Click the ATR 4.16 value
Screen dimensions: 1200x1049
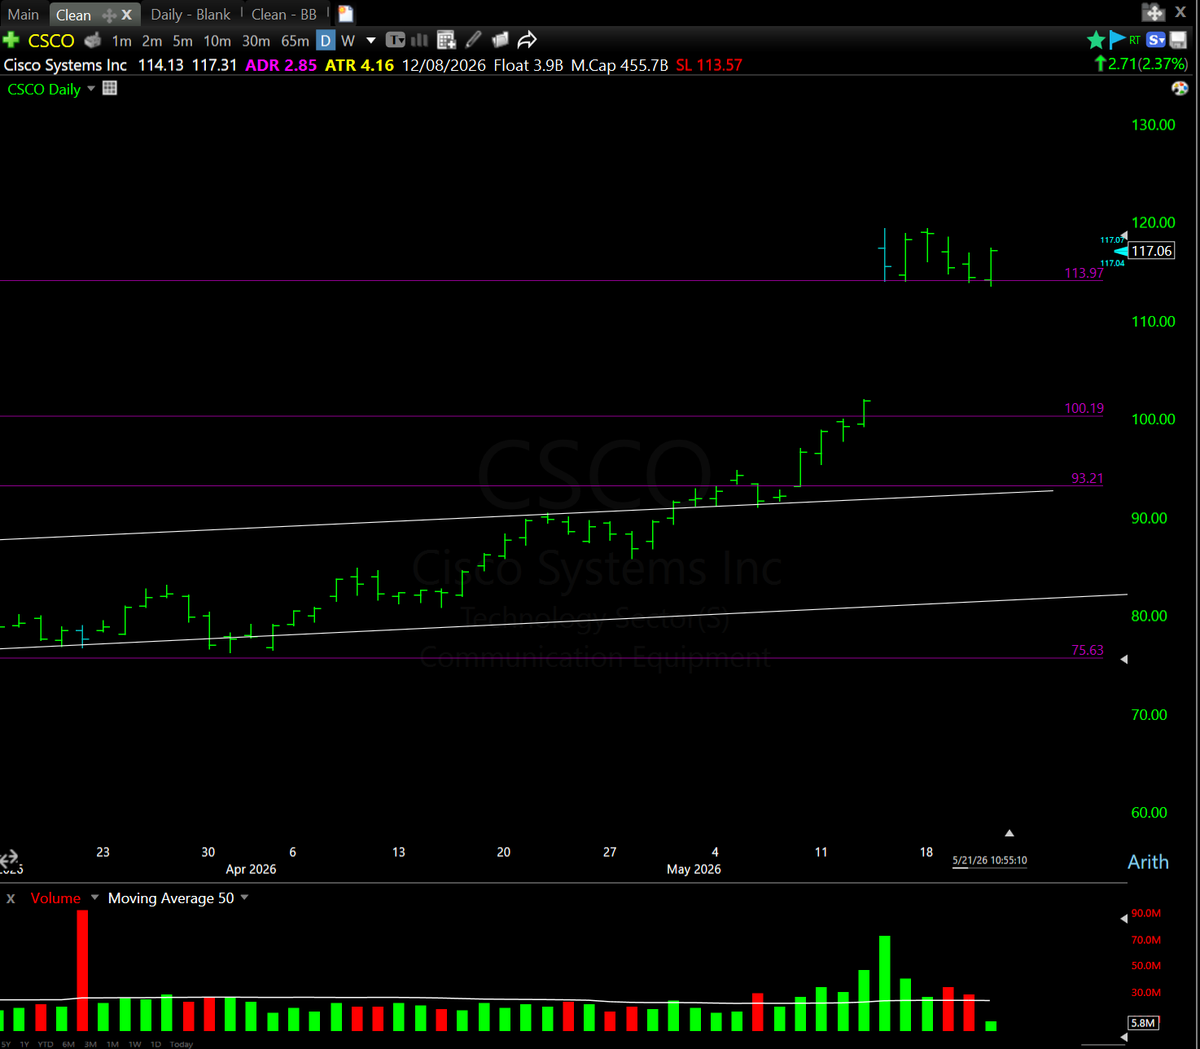(x=359, y=65)
